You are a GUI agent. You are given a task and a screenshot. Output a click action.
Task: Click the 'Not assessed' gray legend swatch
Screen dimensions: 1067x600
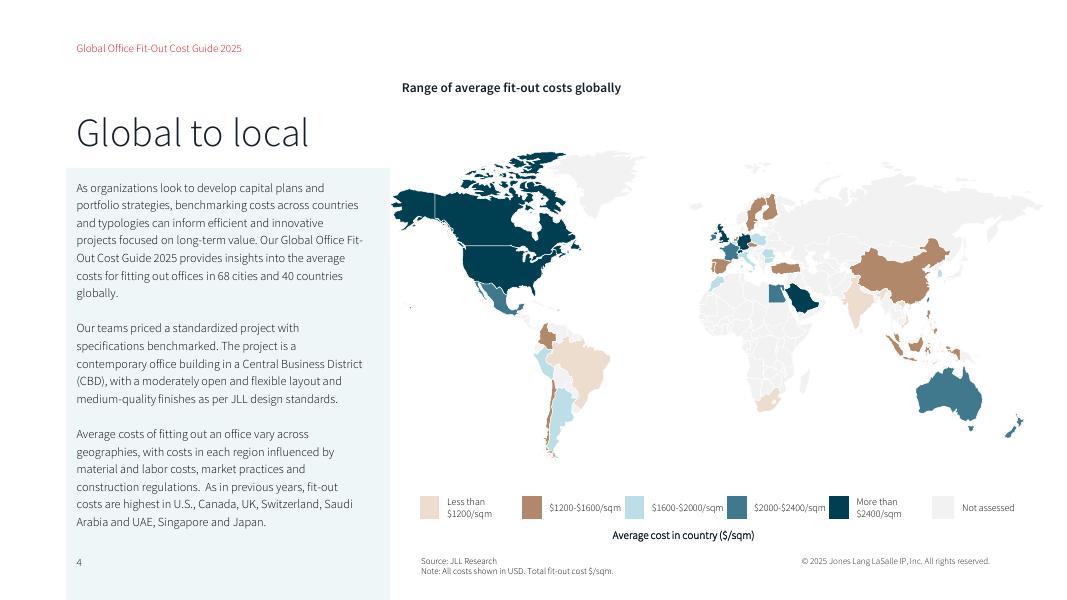point(942,507)
